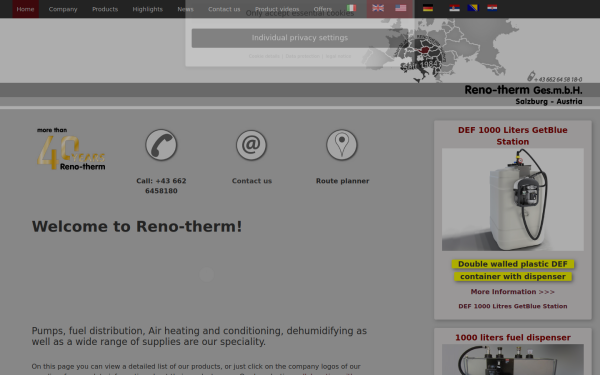Click the Salzburg - Austria text
The width and height of the screenshot is (600, 375).
pyautogui.click(x=549, y=101)
